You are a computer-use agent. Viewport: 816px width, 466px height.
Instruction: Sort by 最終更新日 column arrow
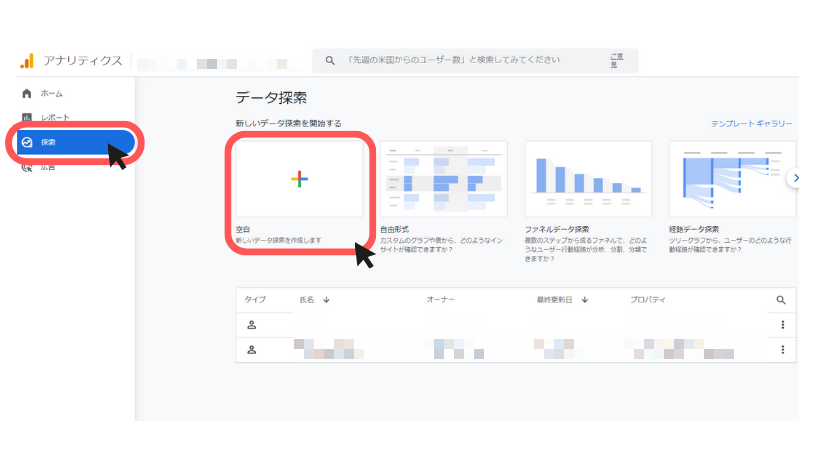(585, 299)
